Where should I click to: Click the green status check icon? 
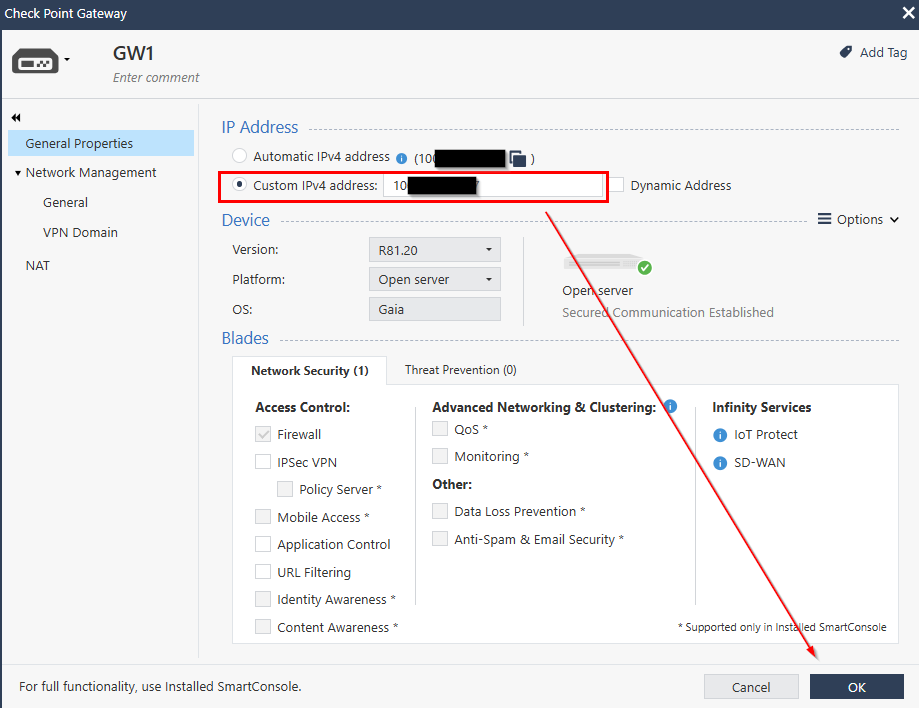pos(645,267)
